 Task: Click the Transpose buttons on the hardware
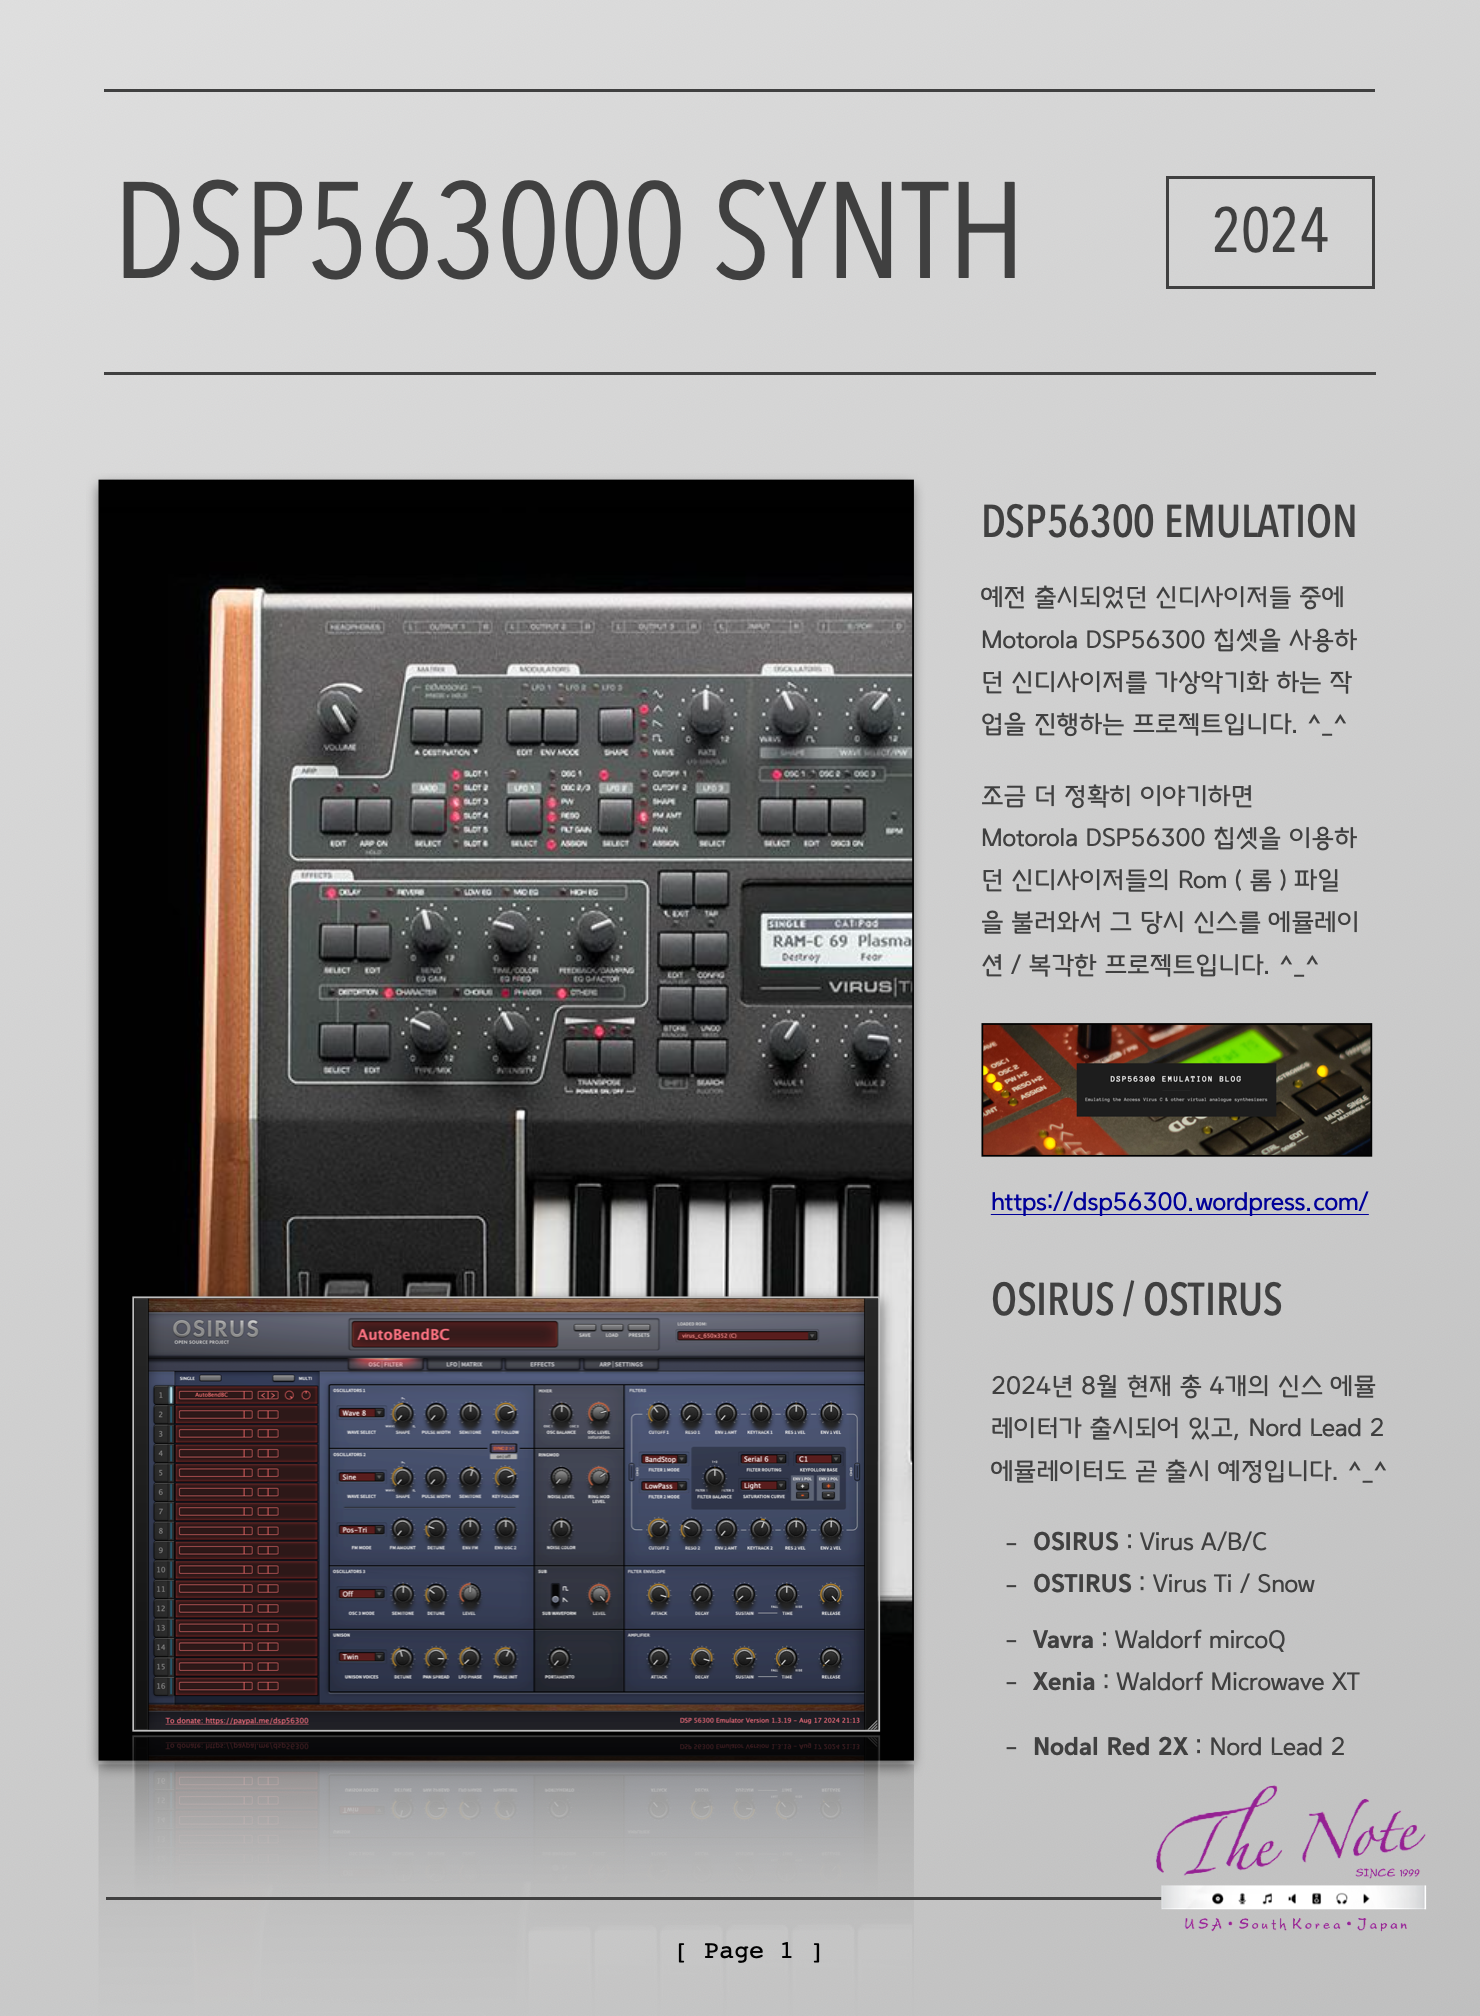(599, 1056)
